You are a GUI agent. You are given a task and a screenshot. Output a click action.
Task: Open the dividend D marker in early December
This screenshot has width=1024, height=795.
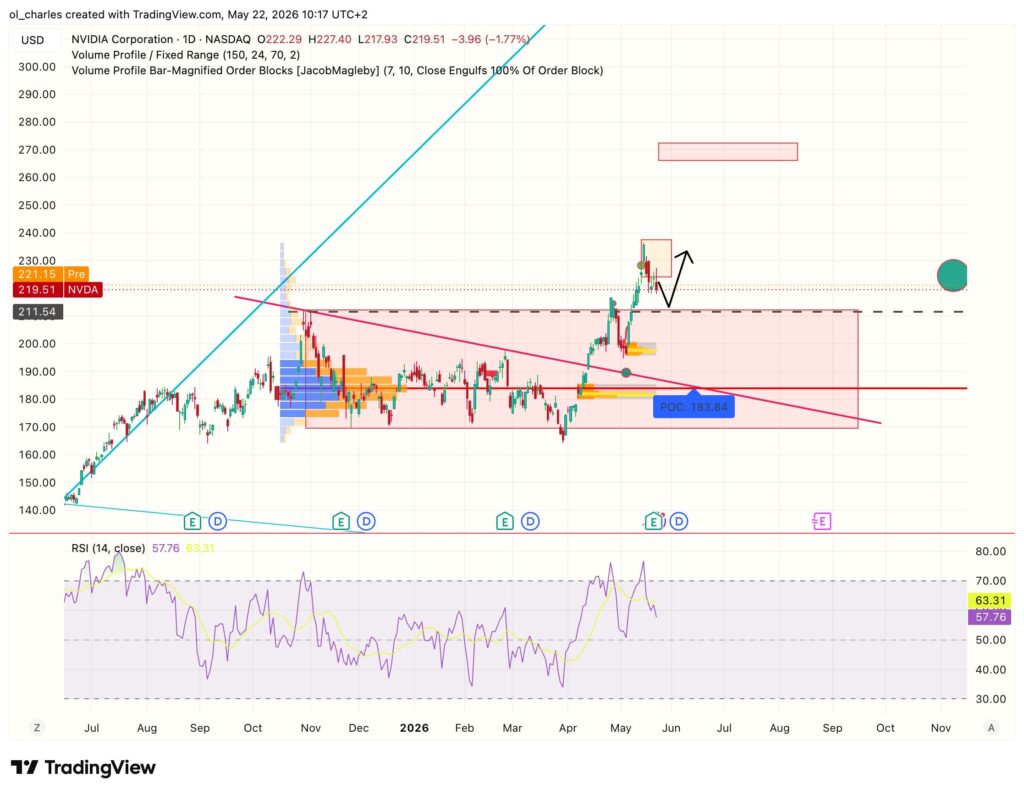click(366, 521)
